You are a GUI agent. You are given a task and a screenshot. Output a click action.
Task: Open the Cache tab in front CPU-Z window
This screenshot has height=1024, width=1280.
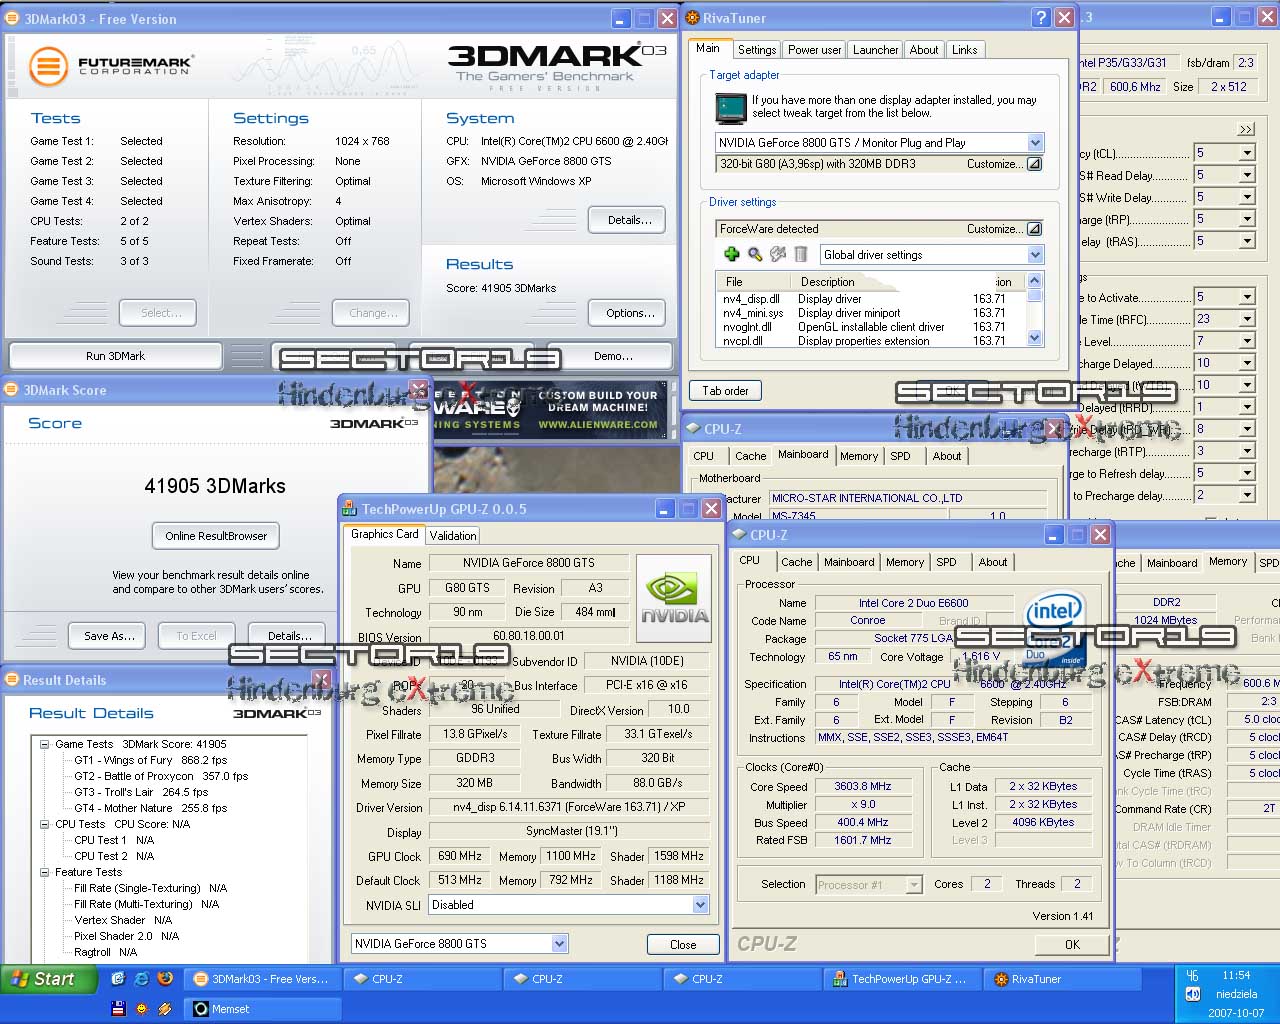point(797,562)
